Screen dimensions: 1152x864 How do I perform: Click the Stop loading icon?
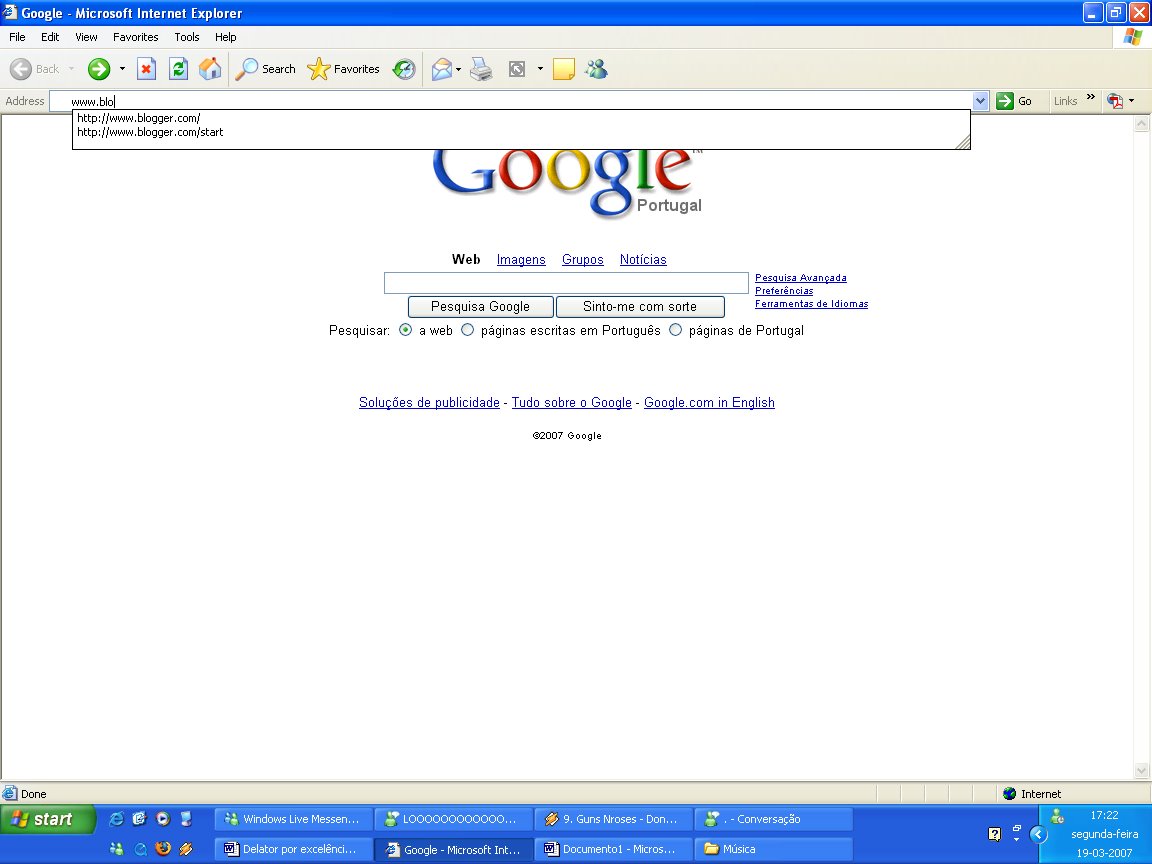147,69
